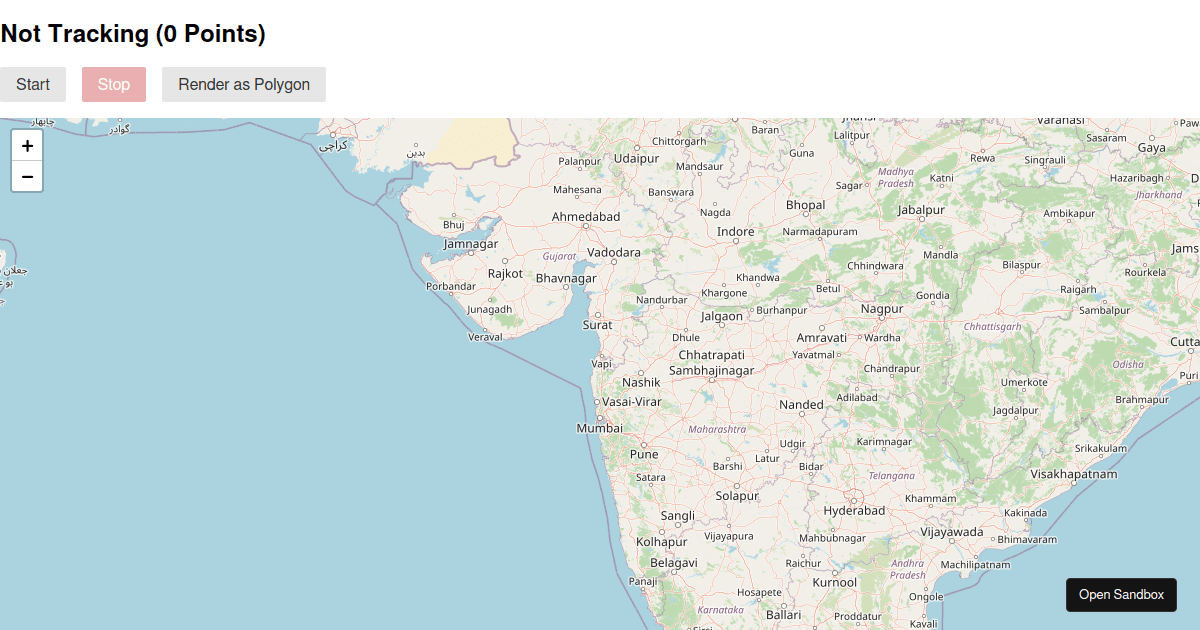The width and height of the screenshot is (1200, 630).
Task: Click the Chhindwara town label
Action: pyautogui.click(x=875, y=266)
